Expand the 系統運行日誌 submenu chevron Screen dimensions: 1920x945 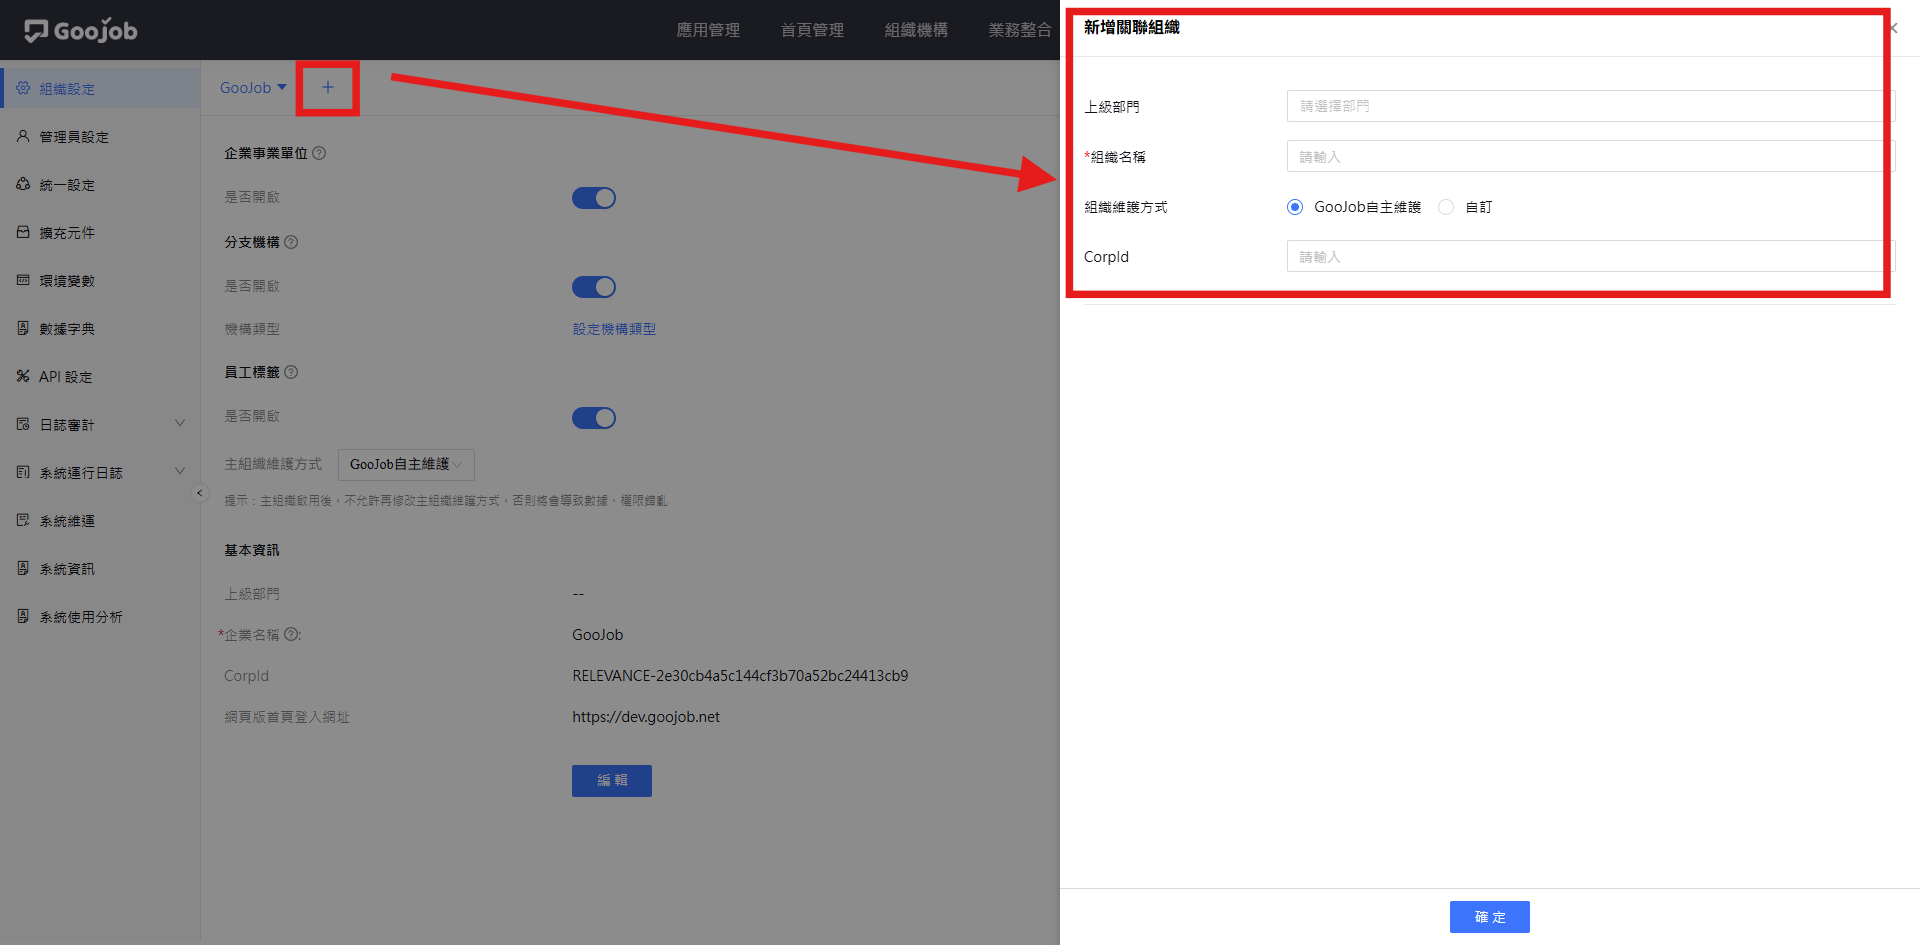click(180, 472)
